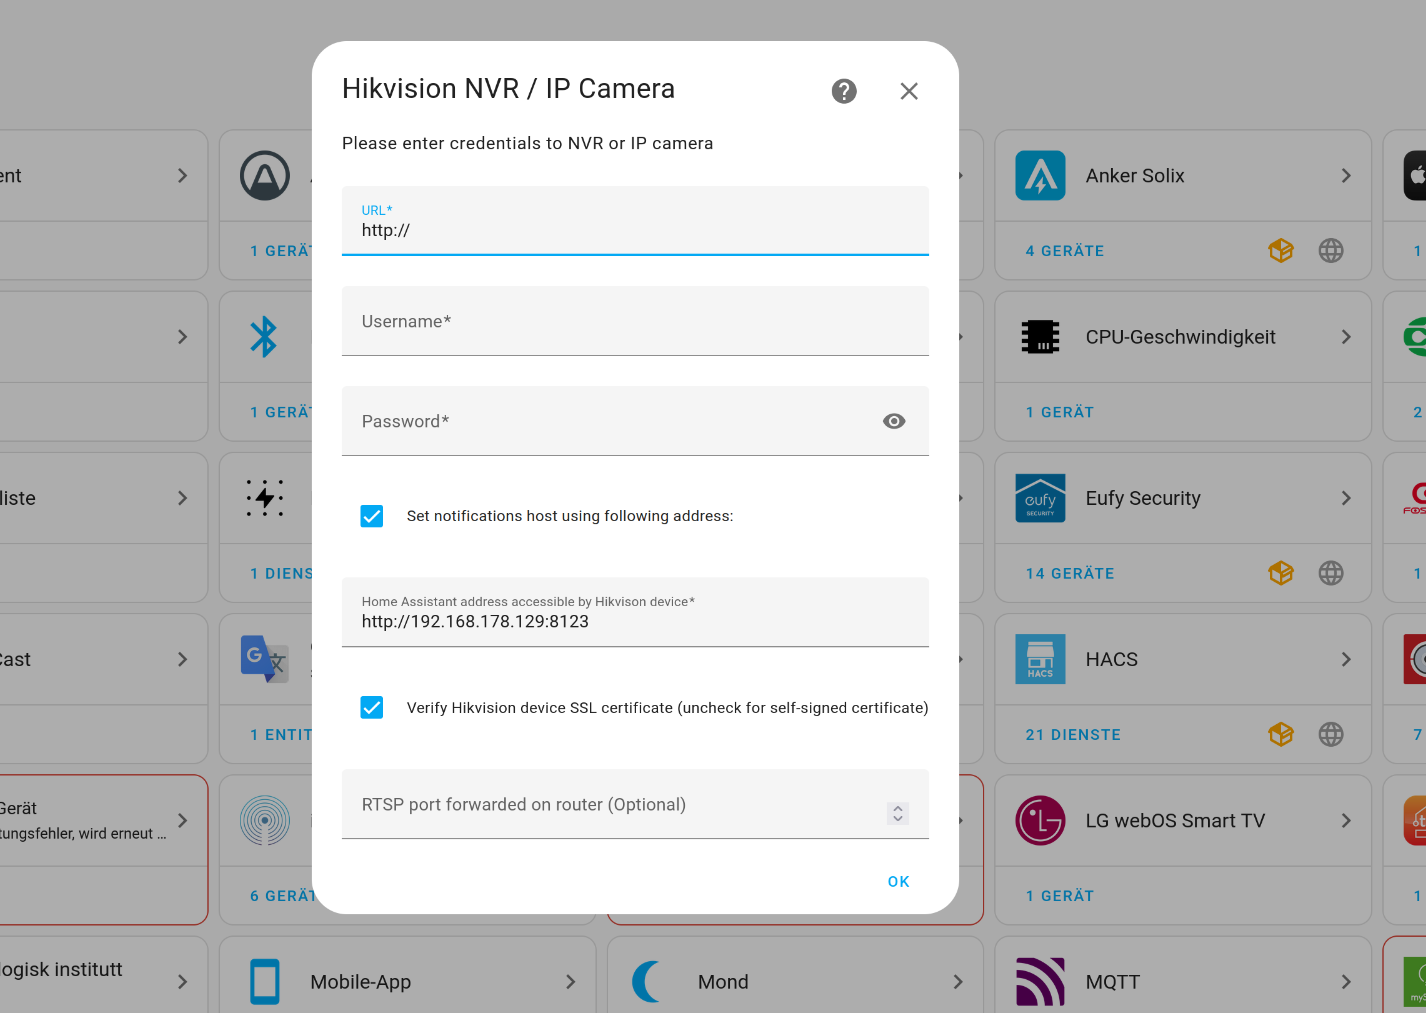Open the Anker Solix integration icon
This screenshot has width=1426, height=1013.
[1040, 176]
